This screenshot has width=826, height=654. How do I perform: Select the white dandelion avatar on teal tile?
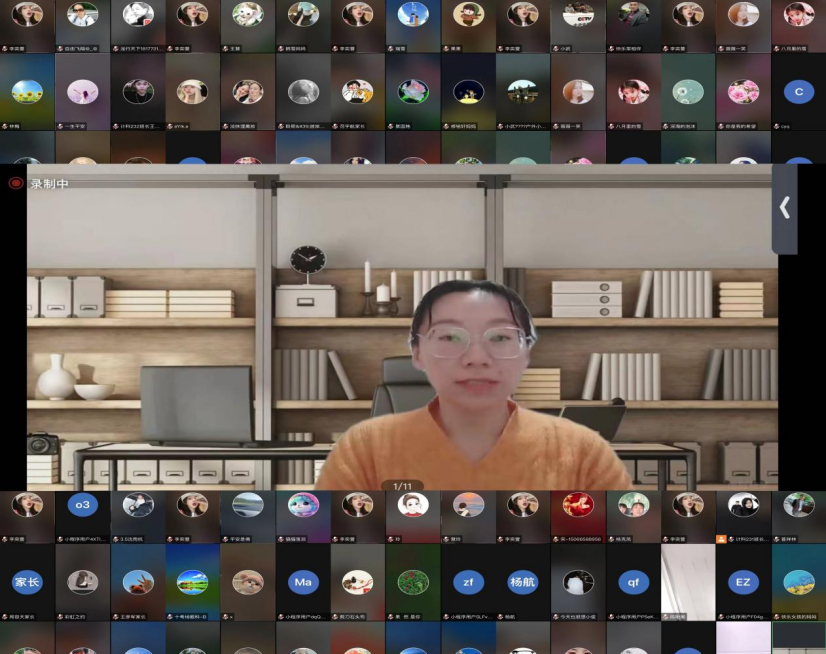coord(687,92)
